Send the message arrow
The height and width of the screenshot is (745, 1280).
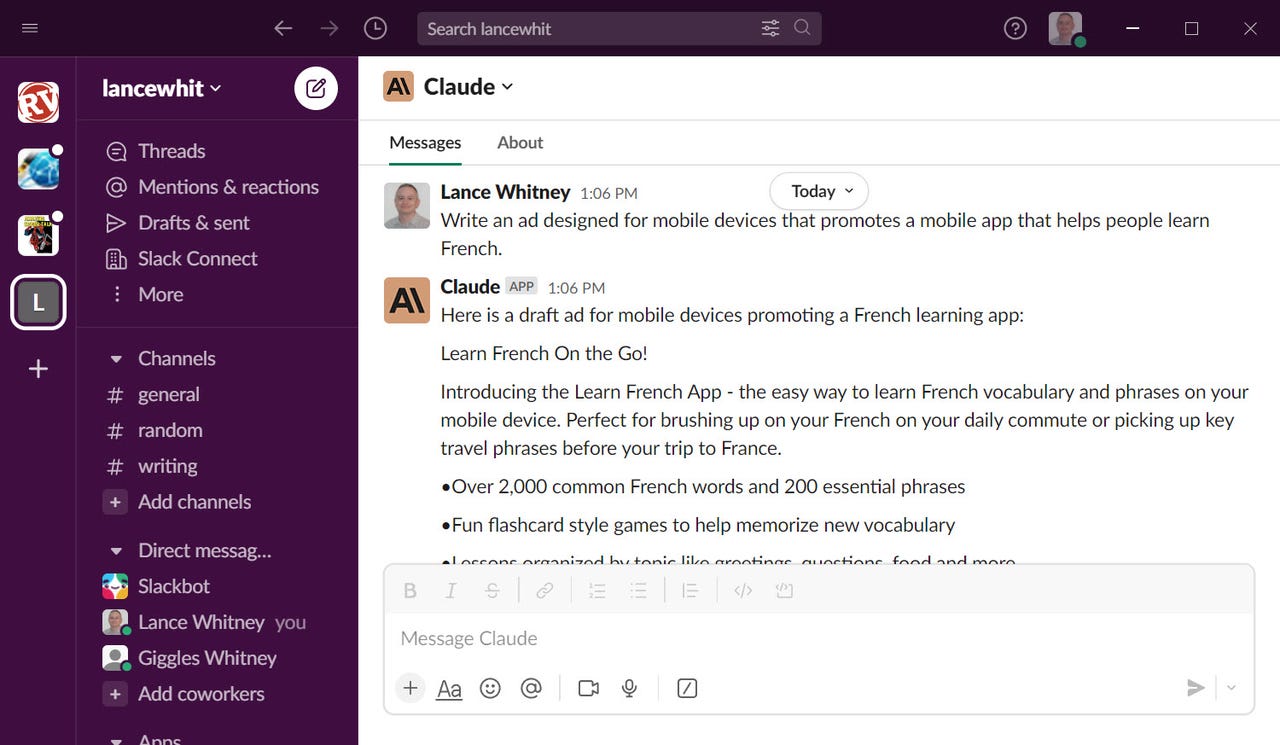(1195, 688)
